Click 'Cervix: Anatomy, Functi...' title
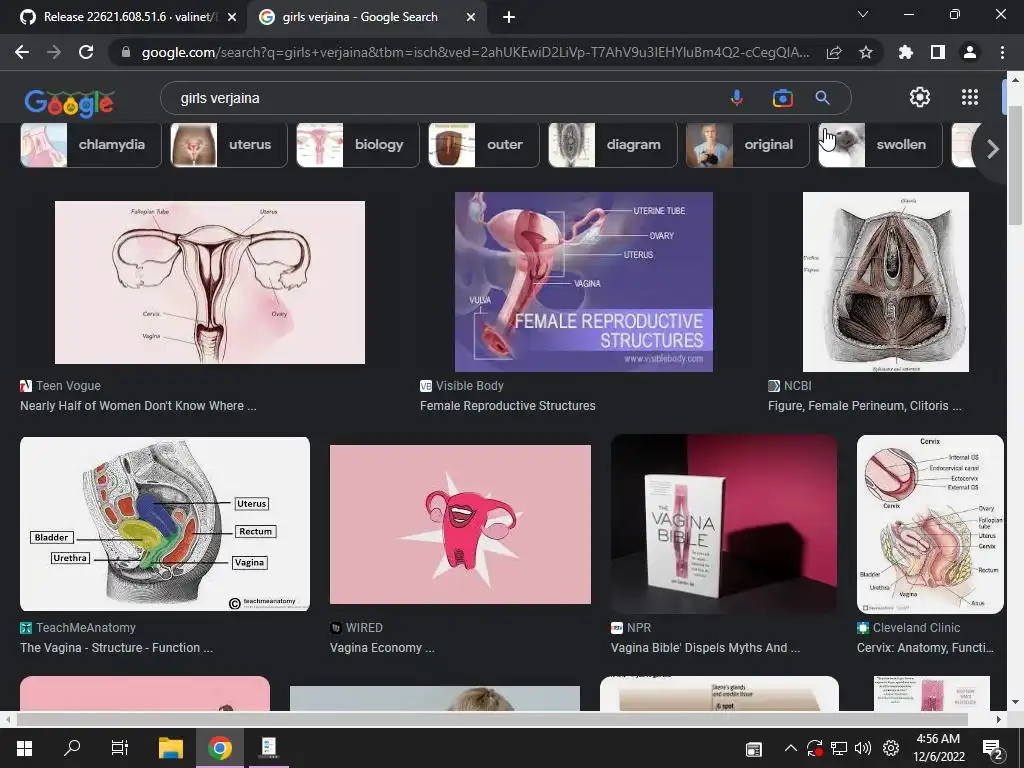 coord(925,648)
